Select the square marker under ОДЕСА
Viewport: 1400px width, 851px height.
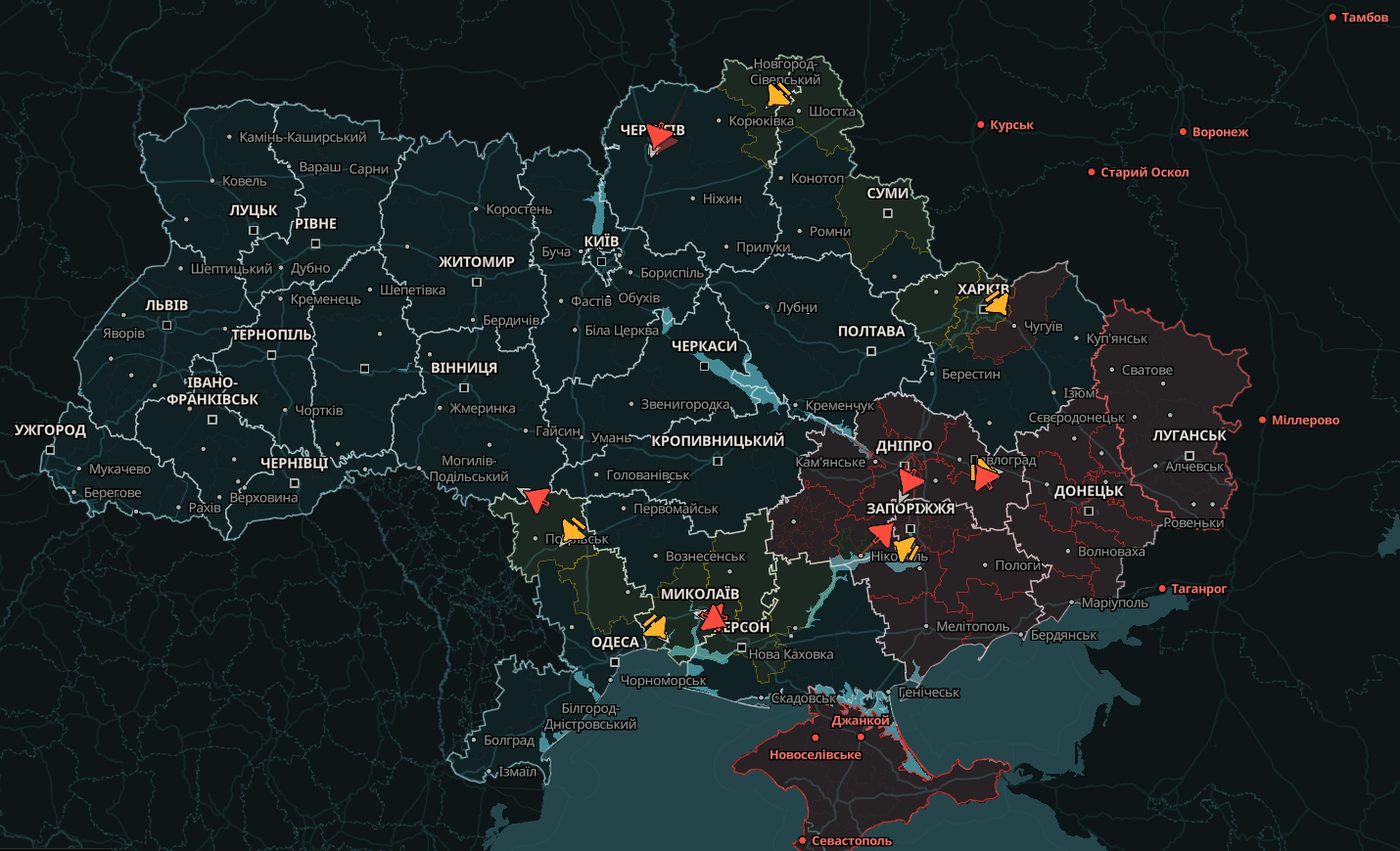click(614, 661)
